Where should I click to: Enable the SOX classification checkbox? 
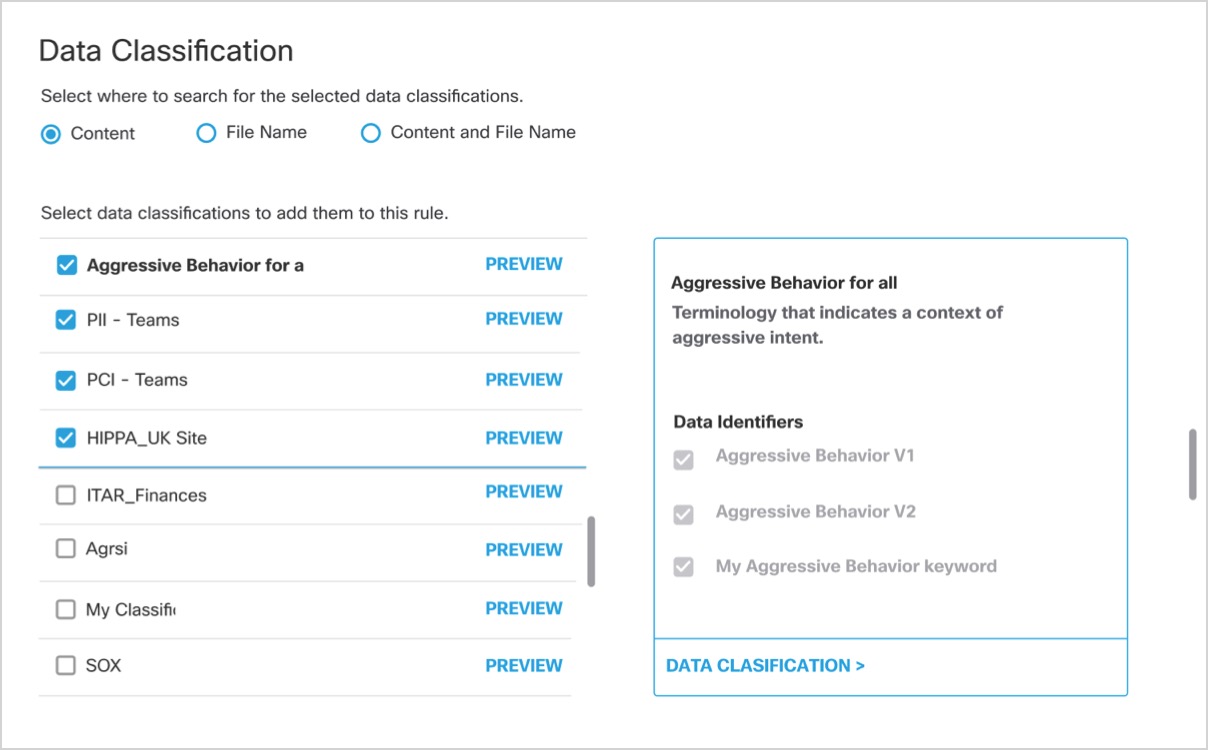(66, 666)
